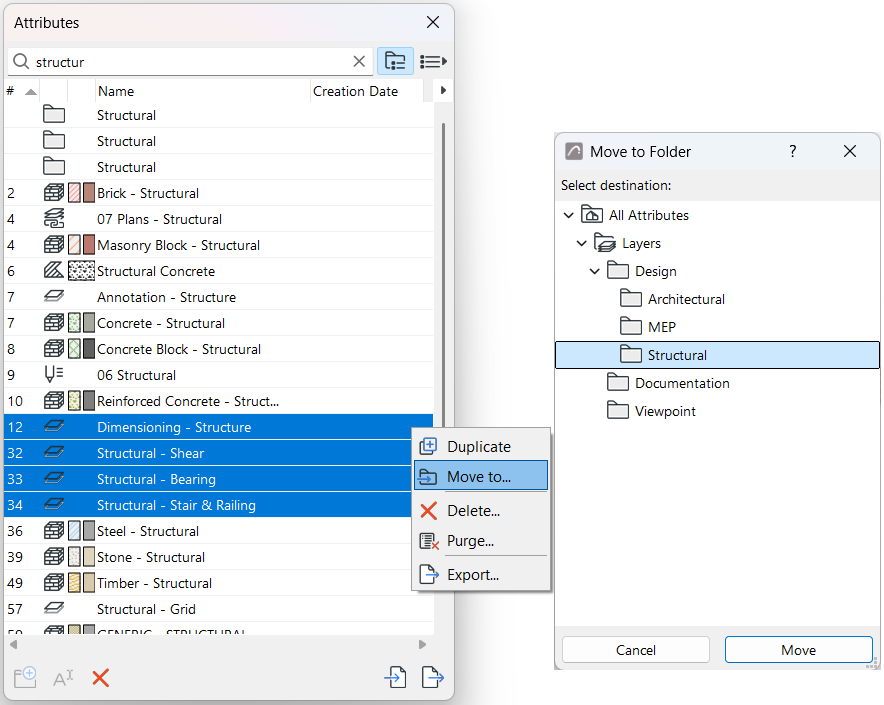Click the Stone - Structural material icon

point(54,557)
